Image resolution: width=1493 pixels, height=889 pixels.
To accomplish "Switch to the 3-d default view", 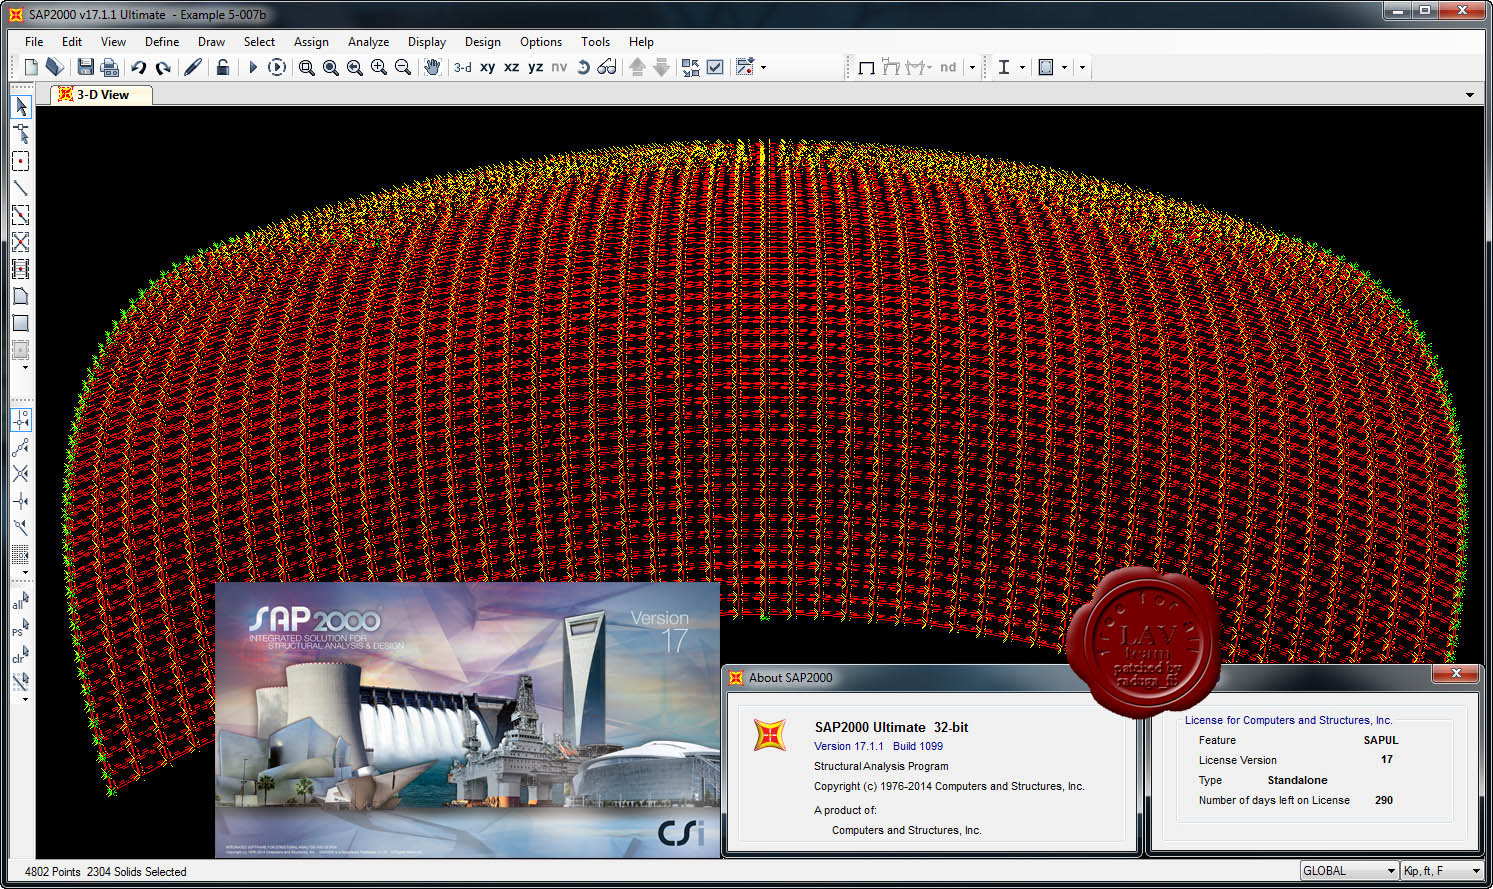I will point(463,67).
